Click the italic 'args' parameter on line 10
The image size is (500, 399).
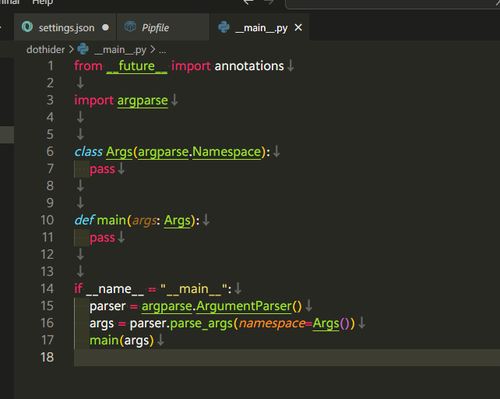click(144, 221)
